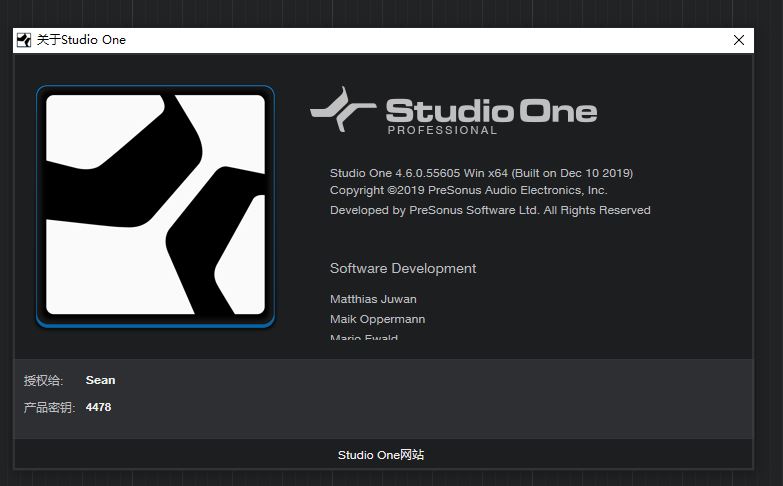783x486 pixels.
Task: Open the Studio One网站 link
Action: pyautogui.click(x=381, y=455)
